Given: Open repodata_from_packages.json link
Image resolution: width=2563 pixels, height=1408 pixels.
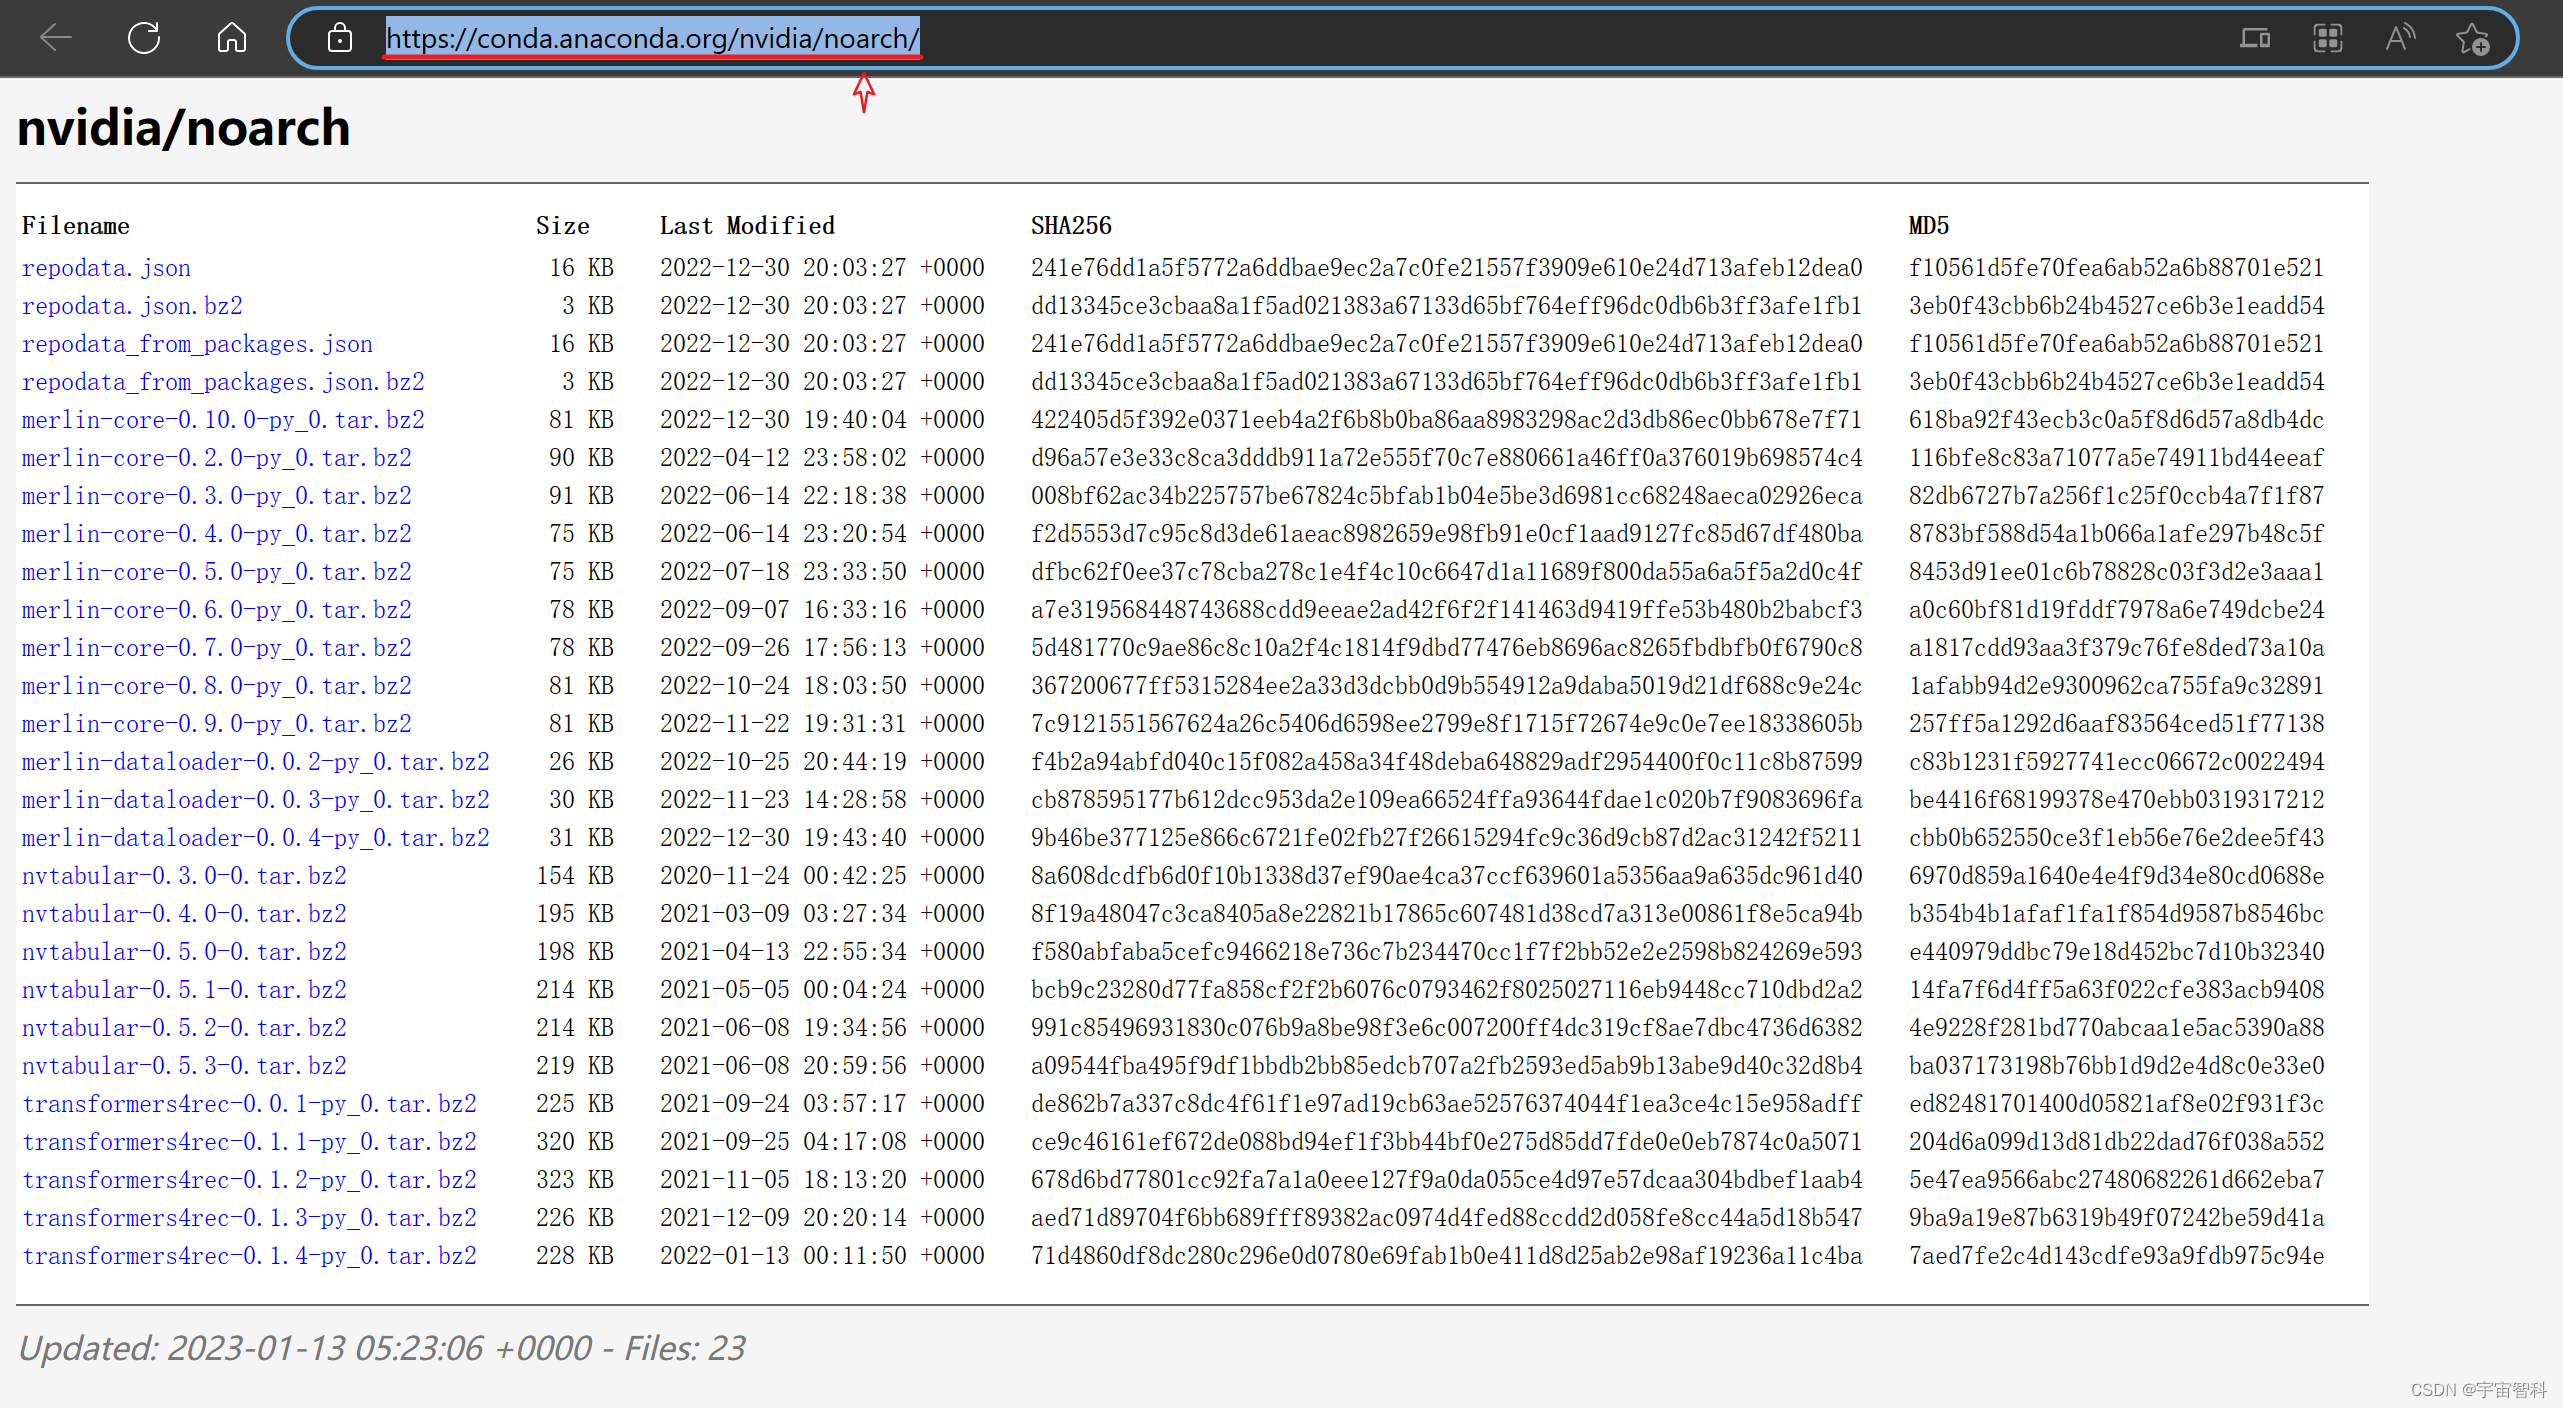Looking at the screenshot, I should [x=197, y=344].
